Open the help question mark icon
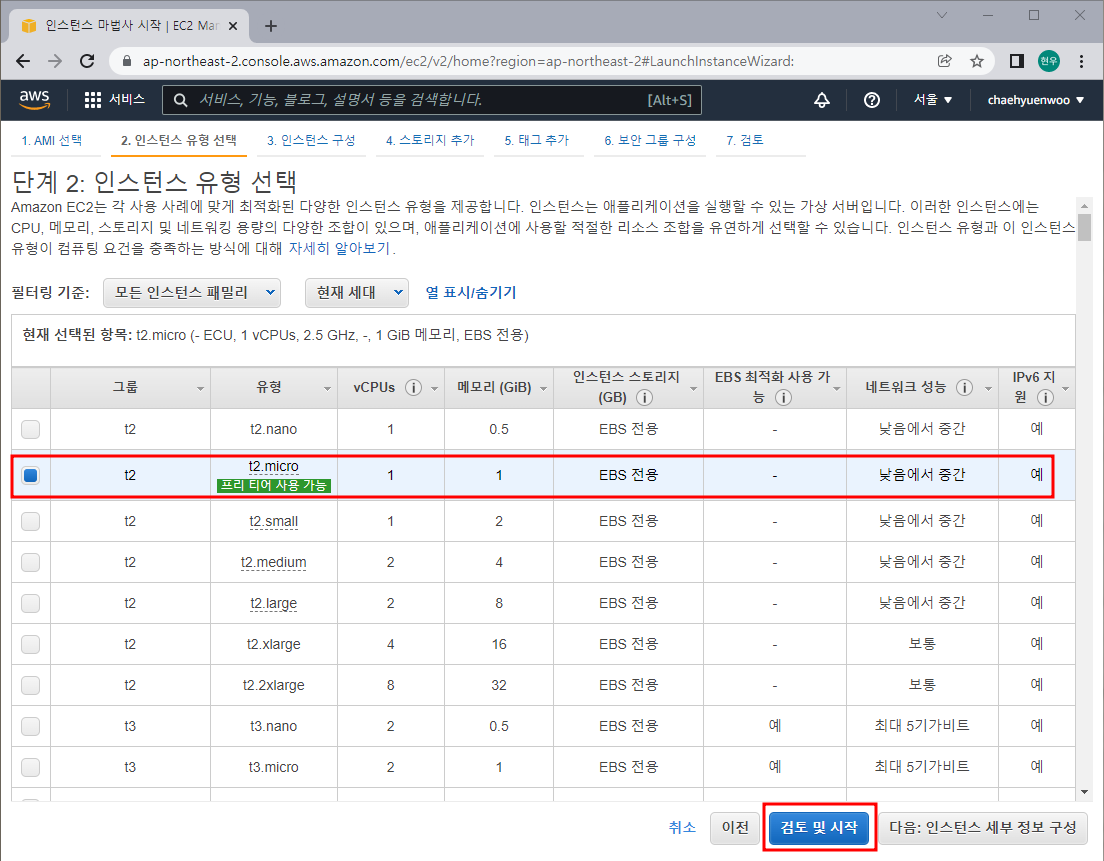Viewport: 1104px width, 861px height. pos(872,100)
